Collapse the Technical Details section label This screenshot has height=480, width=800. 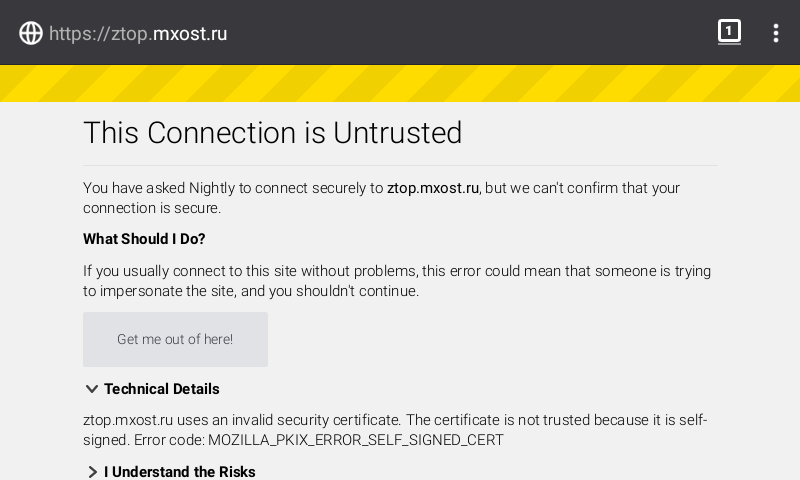[x=162, y=389]
